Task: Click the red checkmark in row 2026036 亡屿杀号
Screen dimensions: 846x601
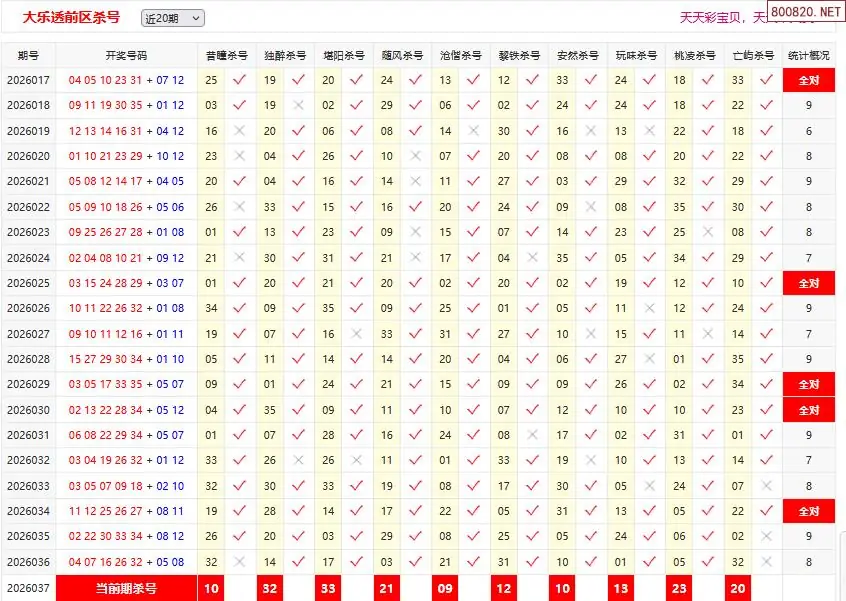Action: 766,562
